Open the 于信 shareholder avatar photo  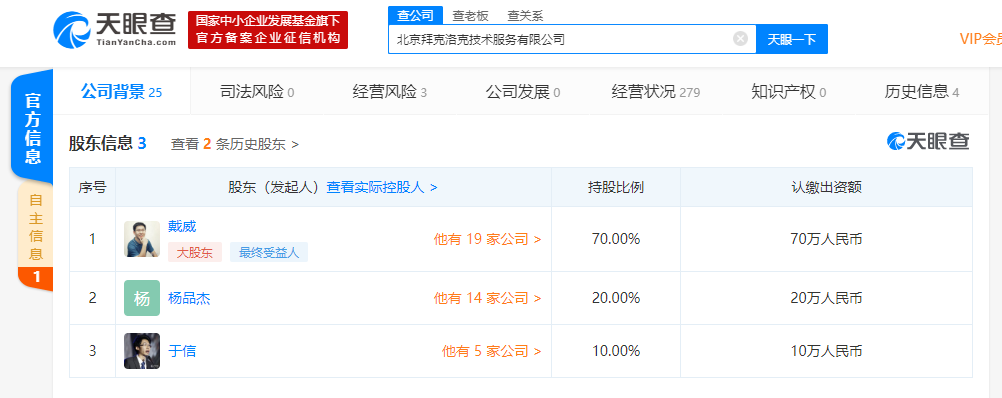(142, 351)
